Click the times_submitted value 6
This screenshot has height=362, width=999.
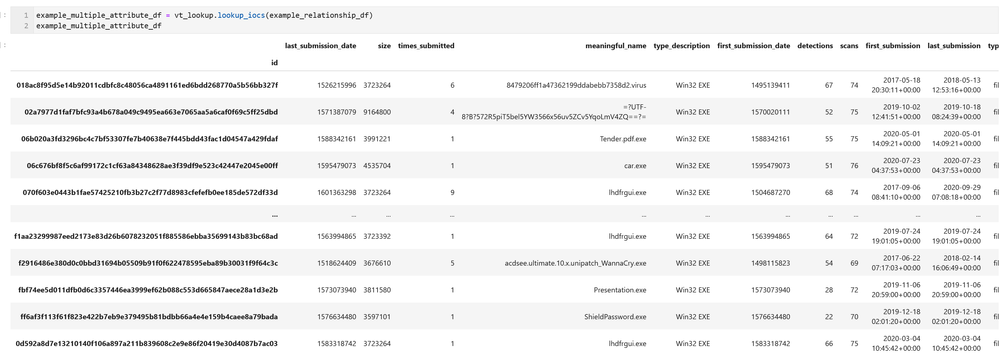[x=452, y=85]
